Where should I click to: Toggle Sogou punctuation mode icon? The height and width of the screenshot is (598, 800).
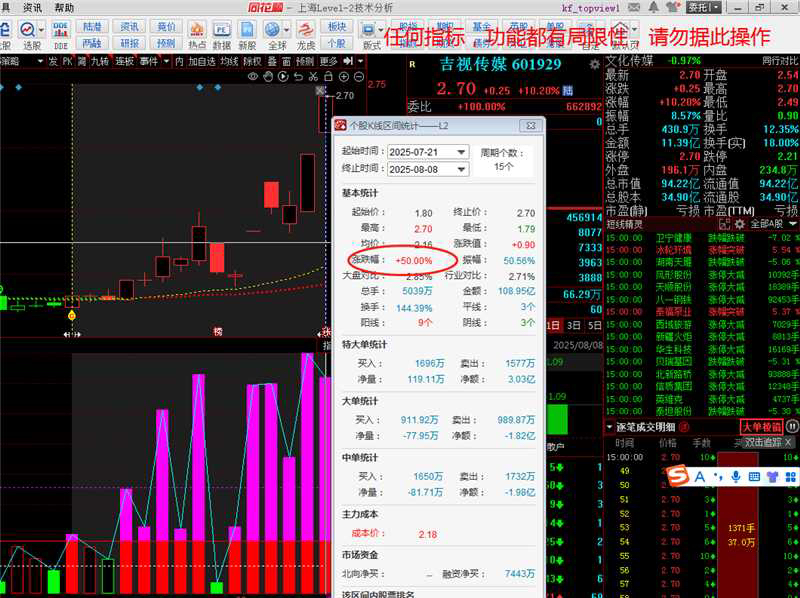718,477
